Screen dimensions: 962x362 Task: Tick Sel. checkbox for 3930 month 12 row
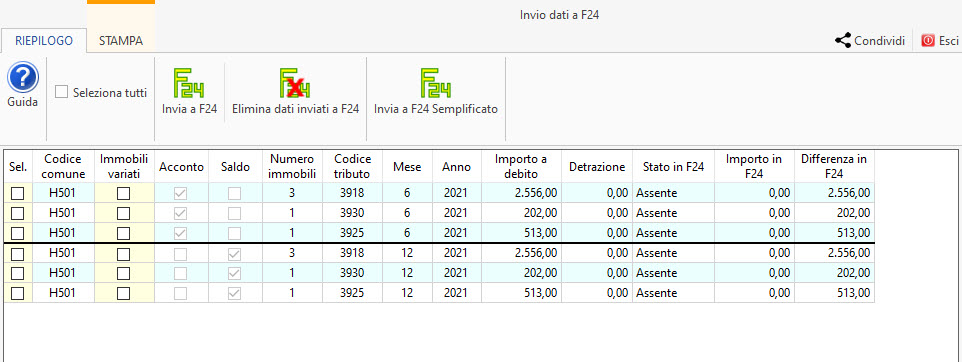18,273
